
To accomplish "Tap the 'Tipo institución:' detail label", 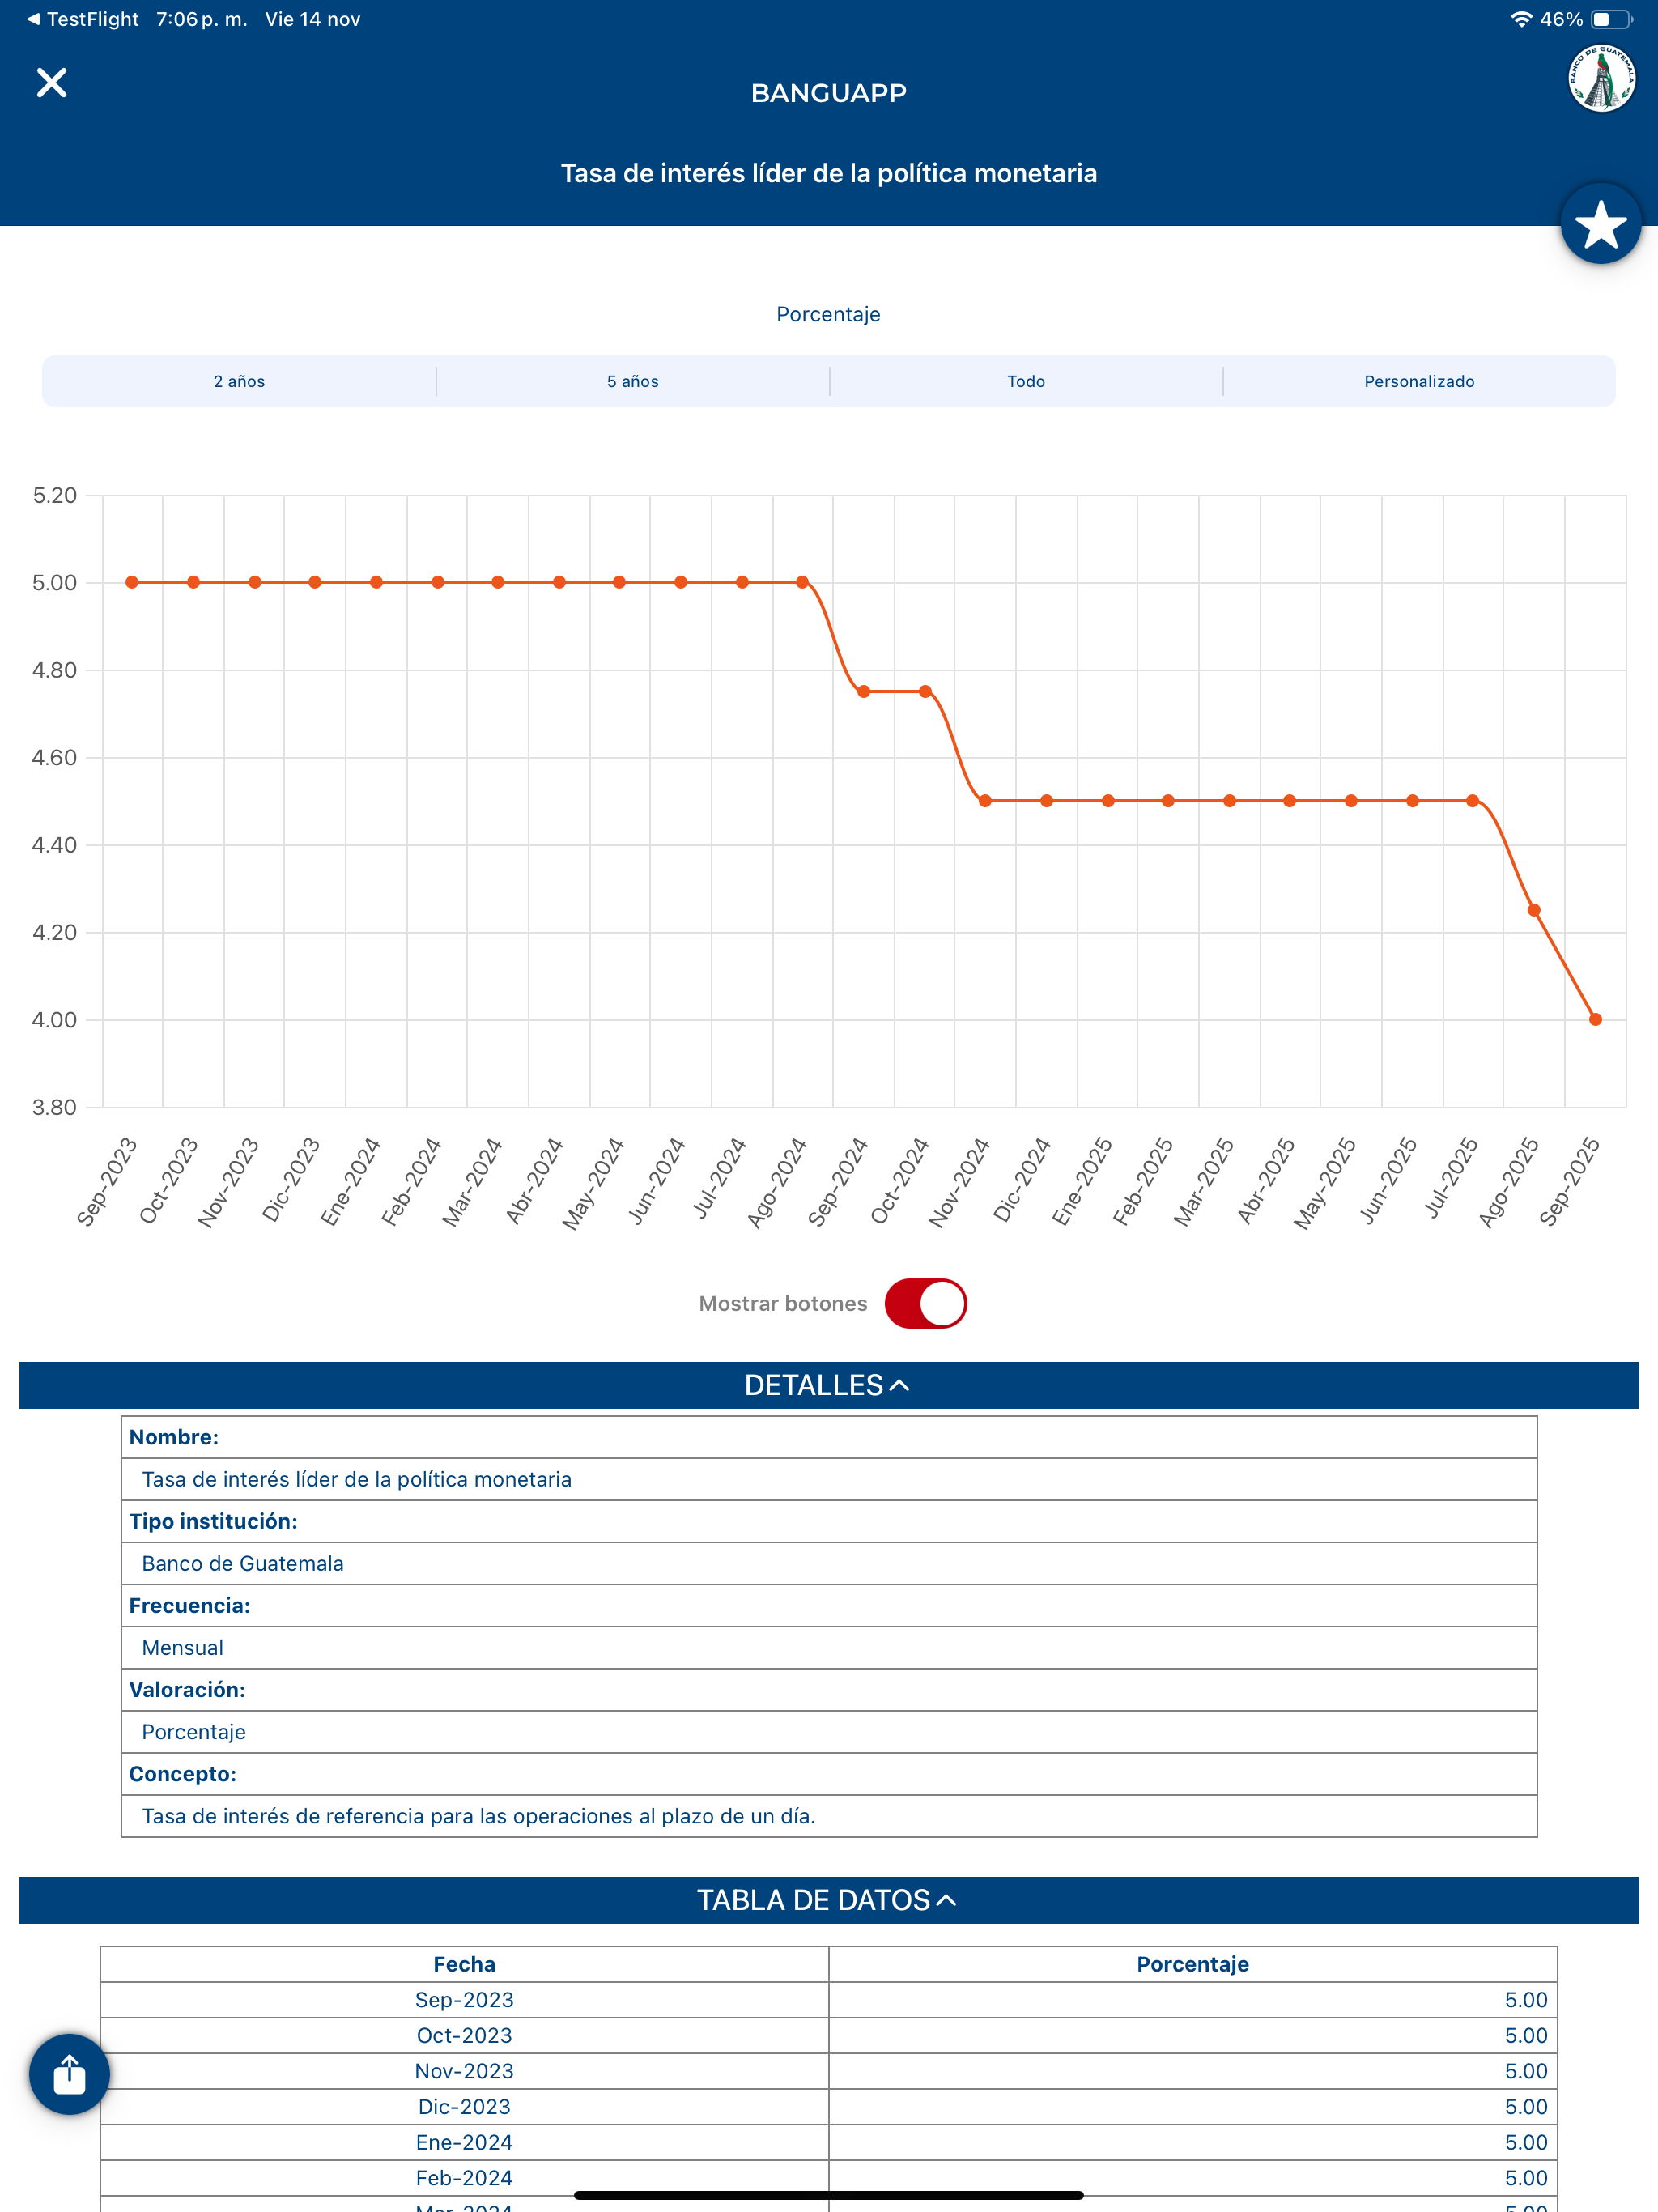I will (x=213, y=1521).
